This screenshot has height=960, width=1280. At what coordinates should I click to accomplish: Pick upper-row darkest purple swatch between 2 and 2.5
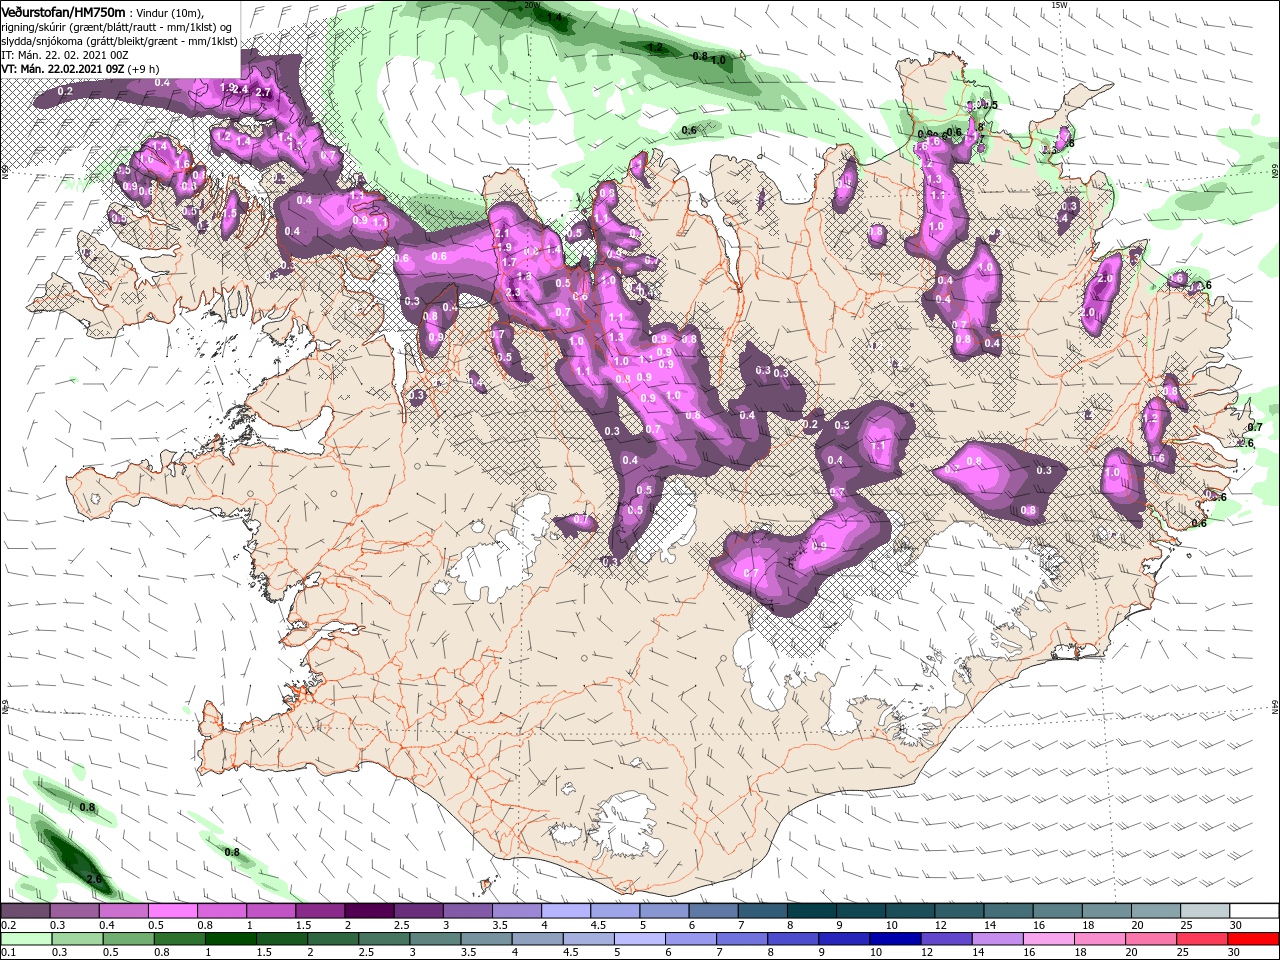[369, 911]
